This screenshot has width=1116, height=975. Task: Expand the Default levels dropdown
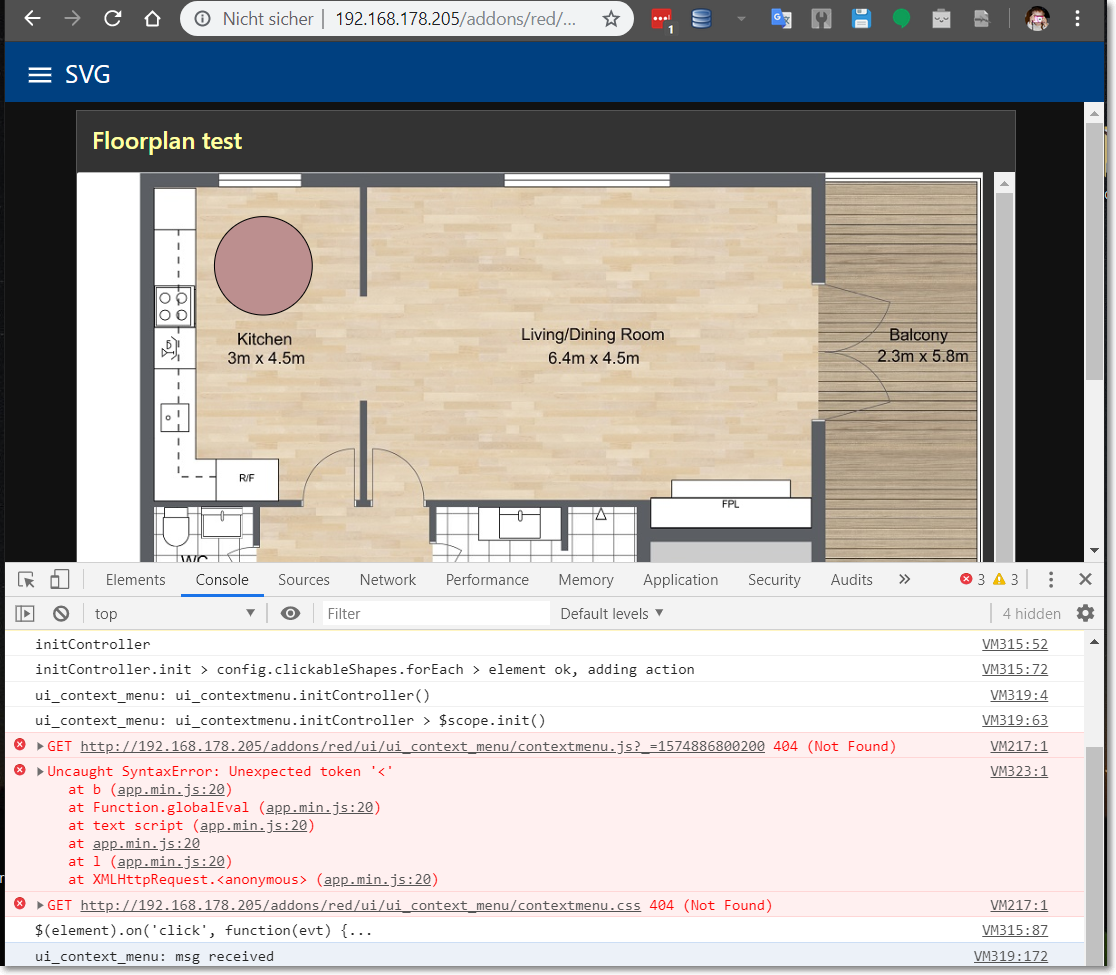click(611, 613)
